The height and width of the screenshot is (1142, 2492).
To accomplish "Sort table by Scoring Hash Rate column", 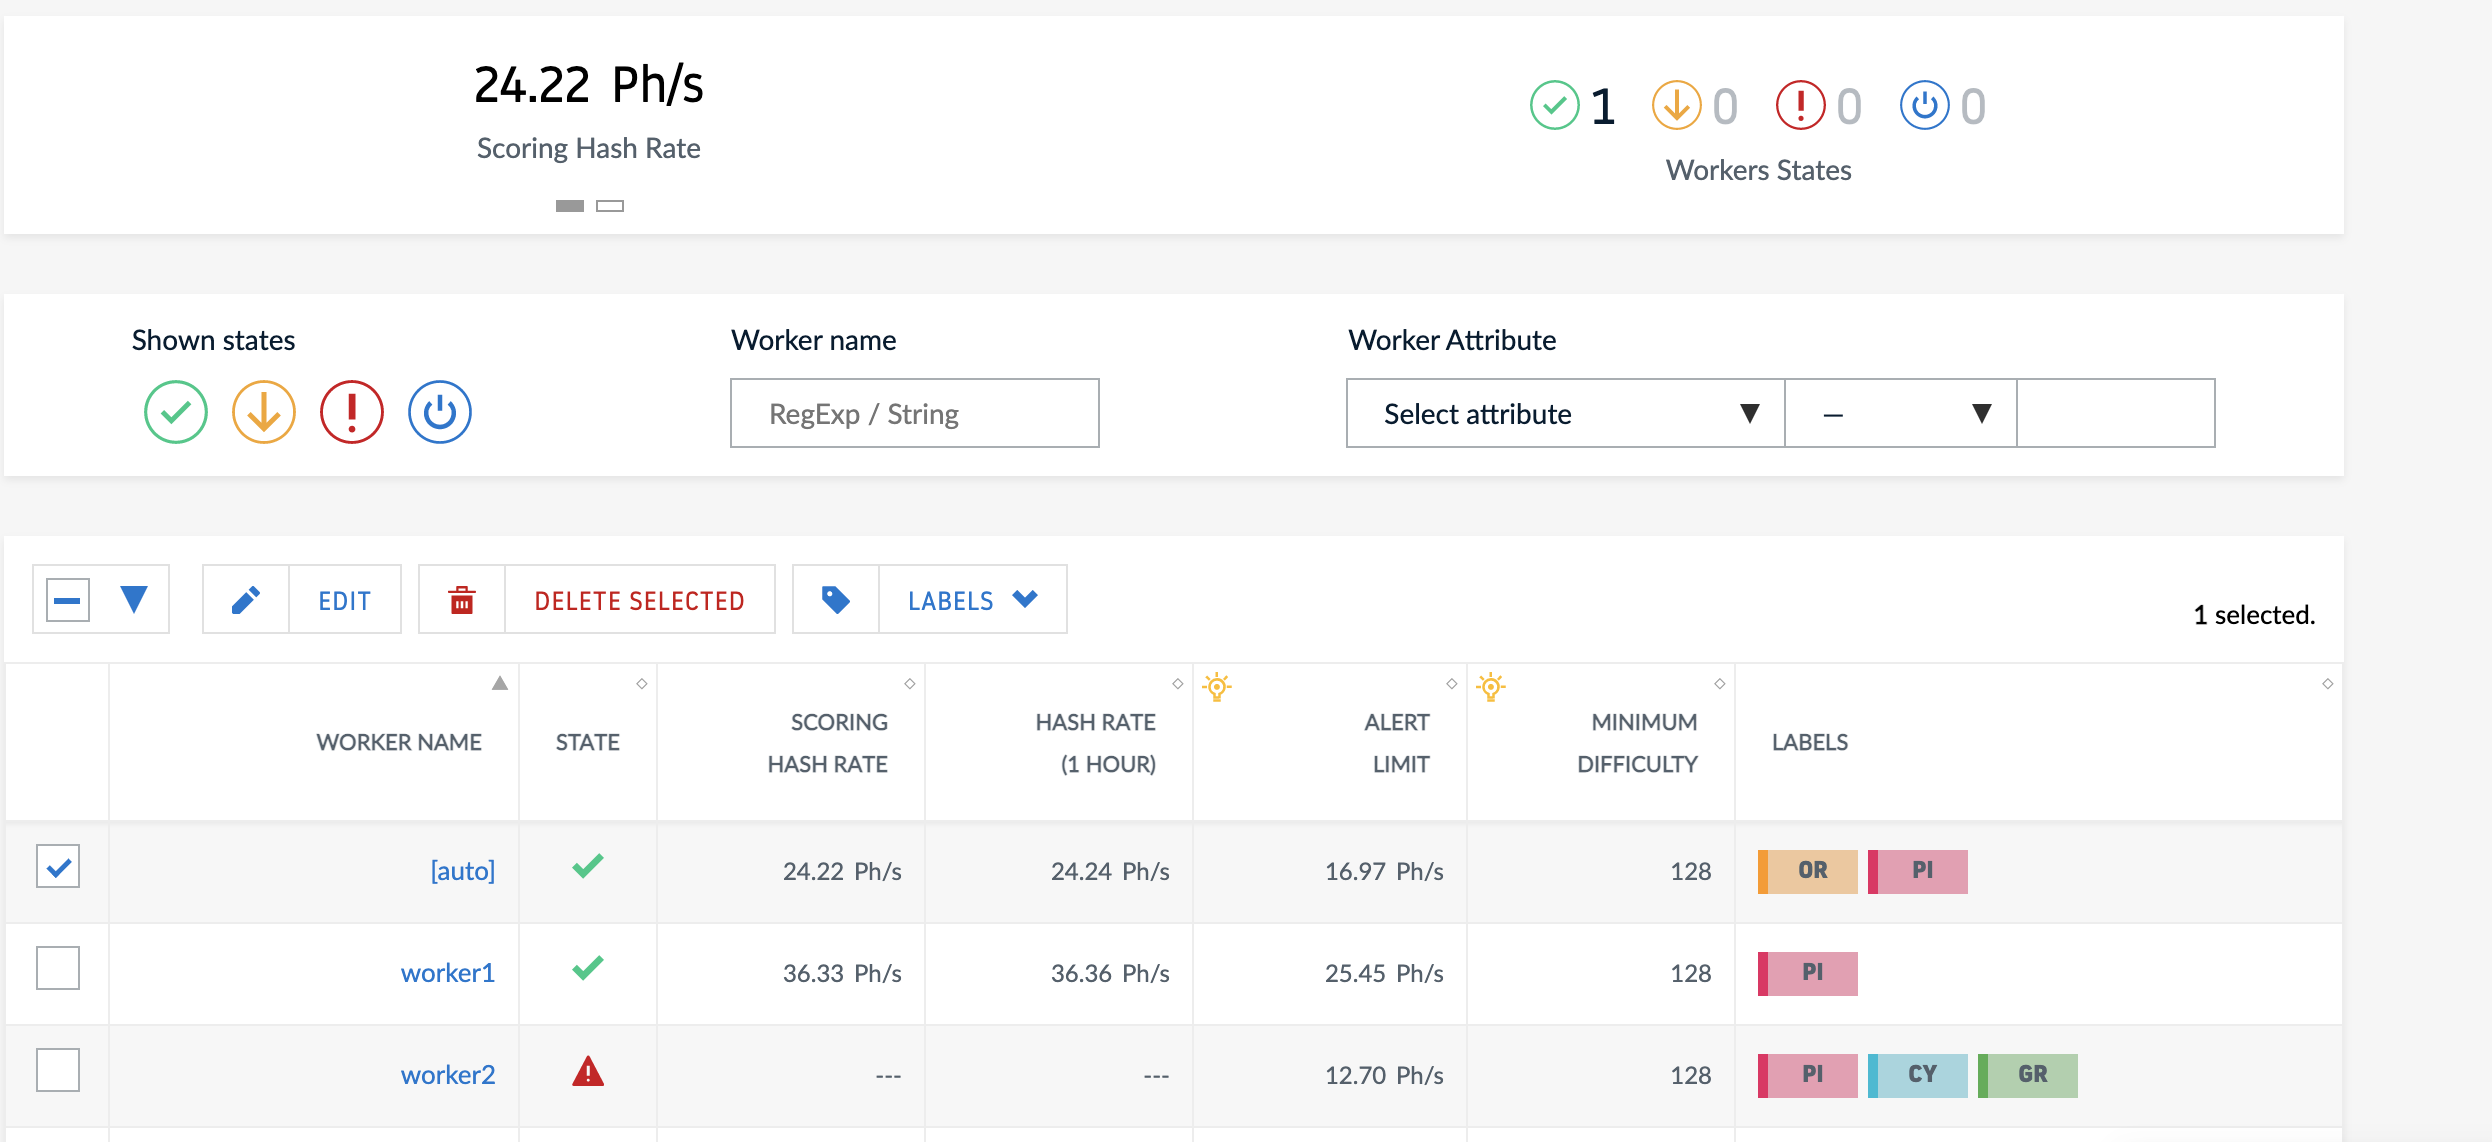I will (x=828, y=742).
